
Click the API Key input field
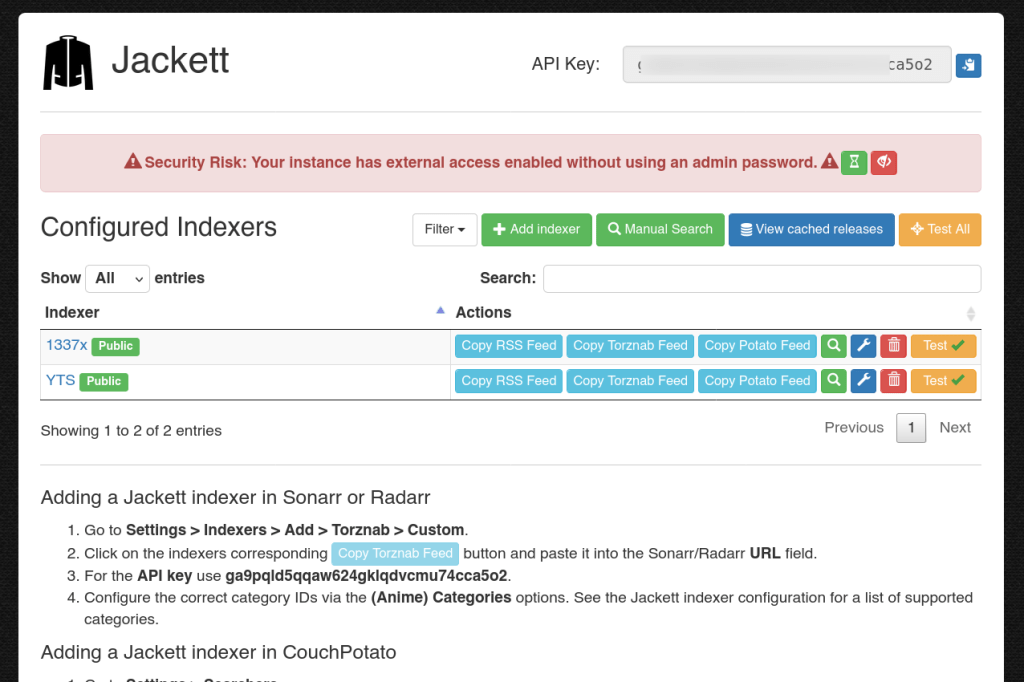point(787,65)
